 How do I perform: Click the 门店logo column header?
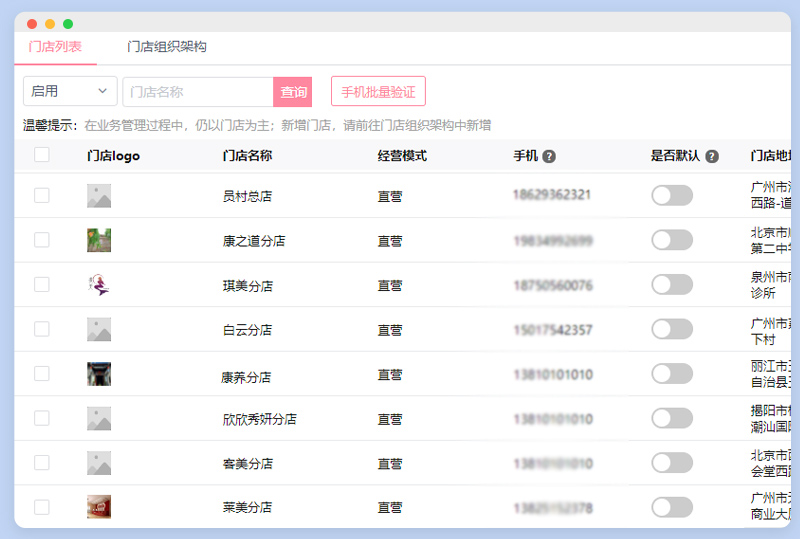coord(113,156)
